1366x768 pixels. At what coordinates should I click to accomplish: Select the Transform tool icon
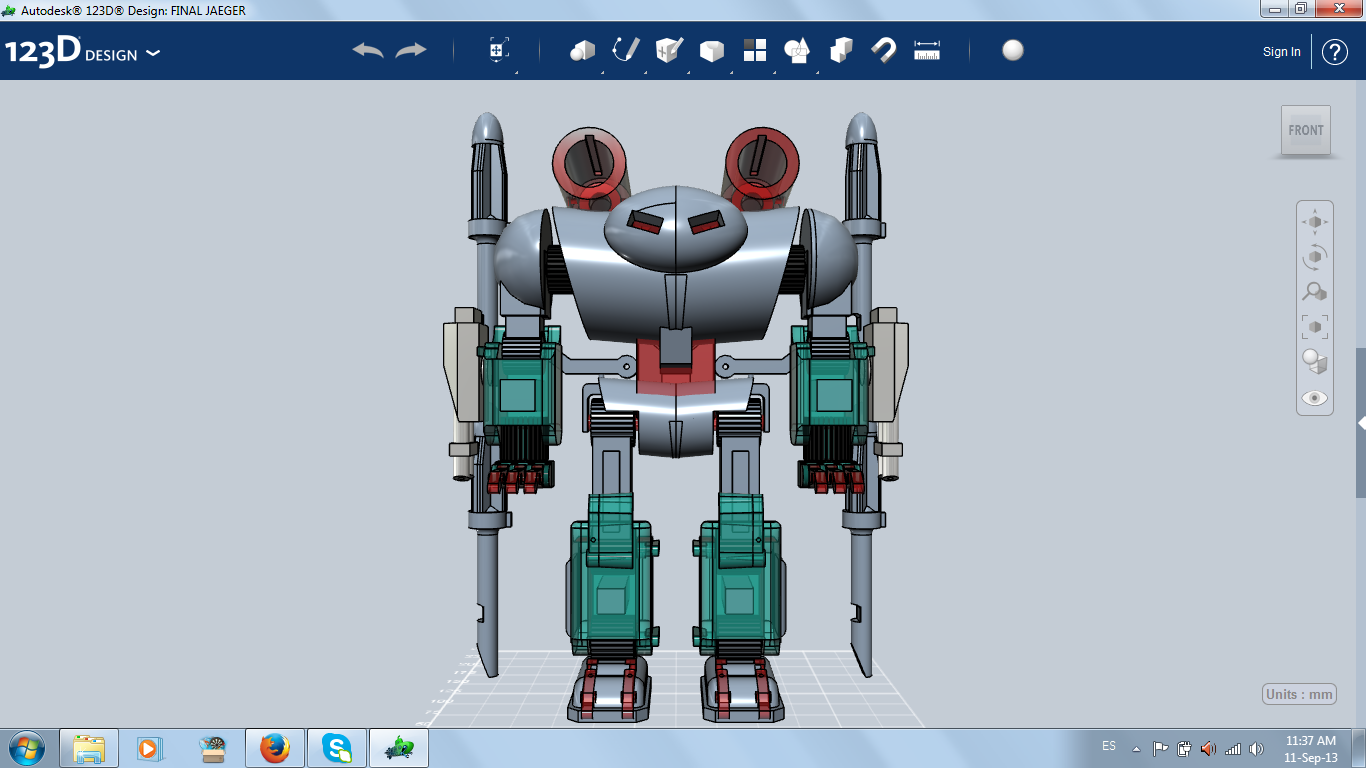click(497, 48)
